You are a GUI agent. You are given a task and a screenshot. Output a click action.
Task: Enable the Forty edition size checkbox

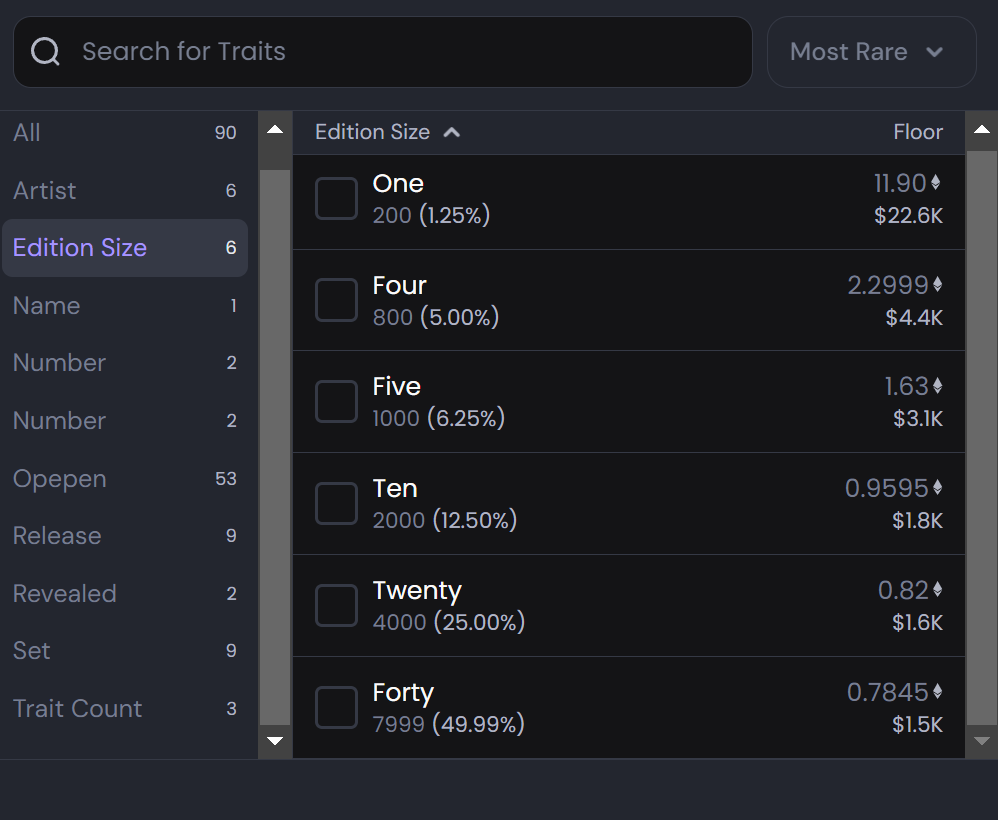[x=336, y=707]
